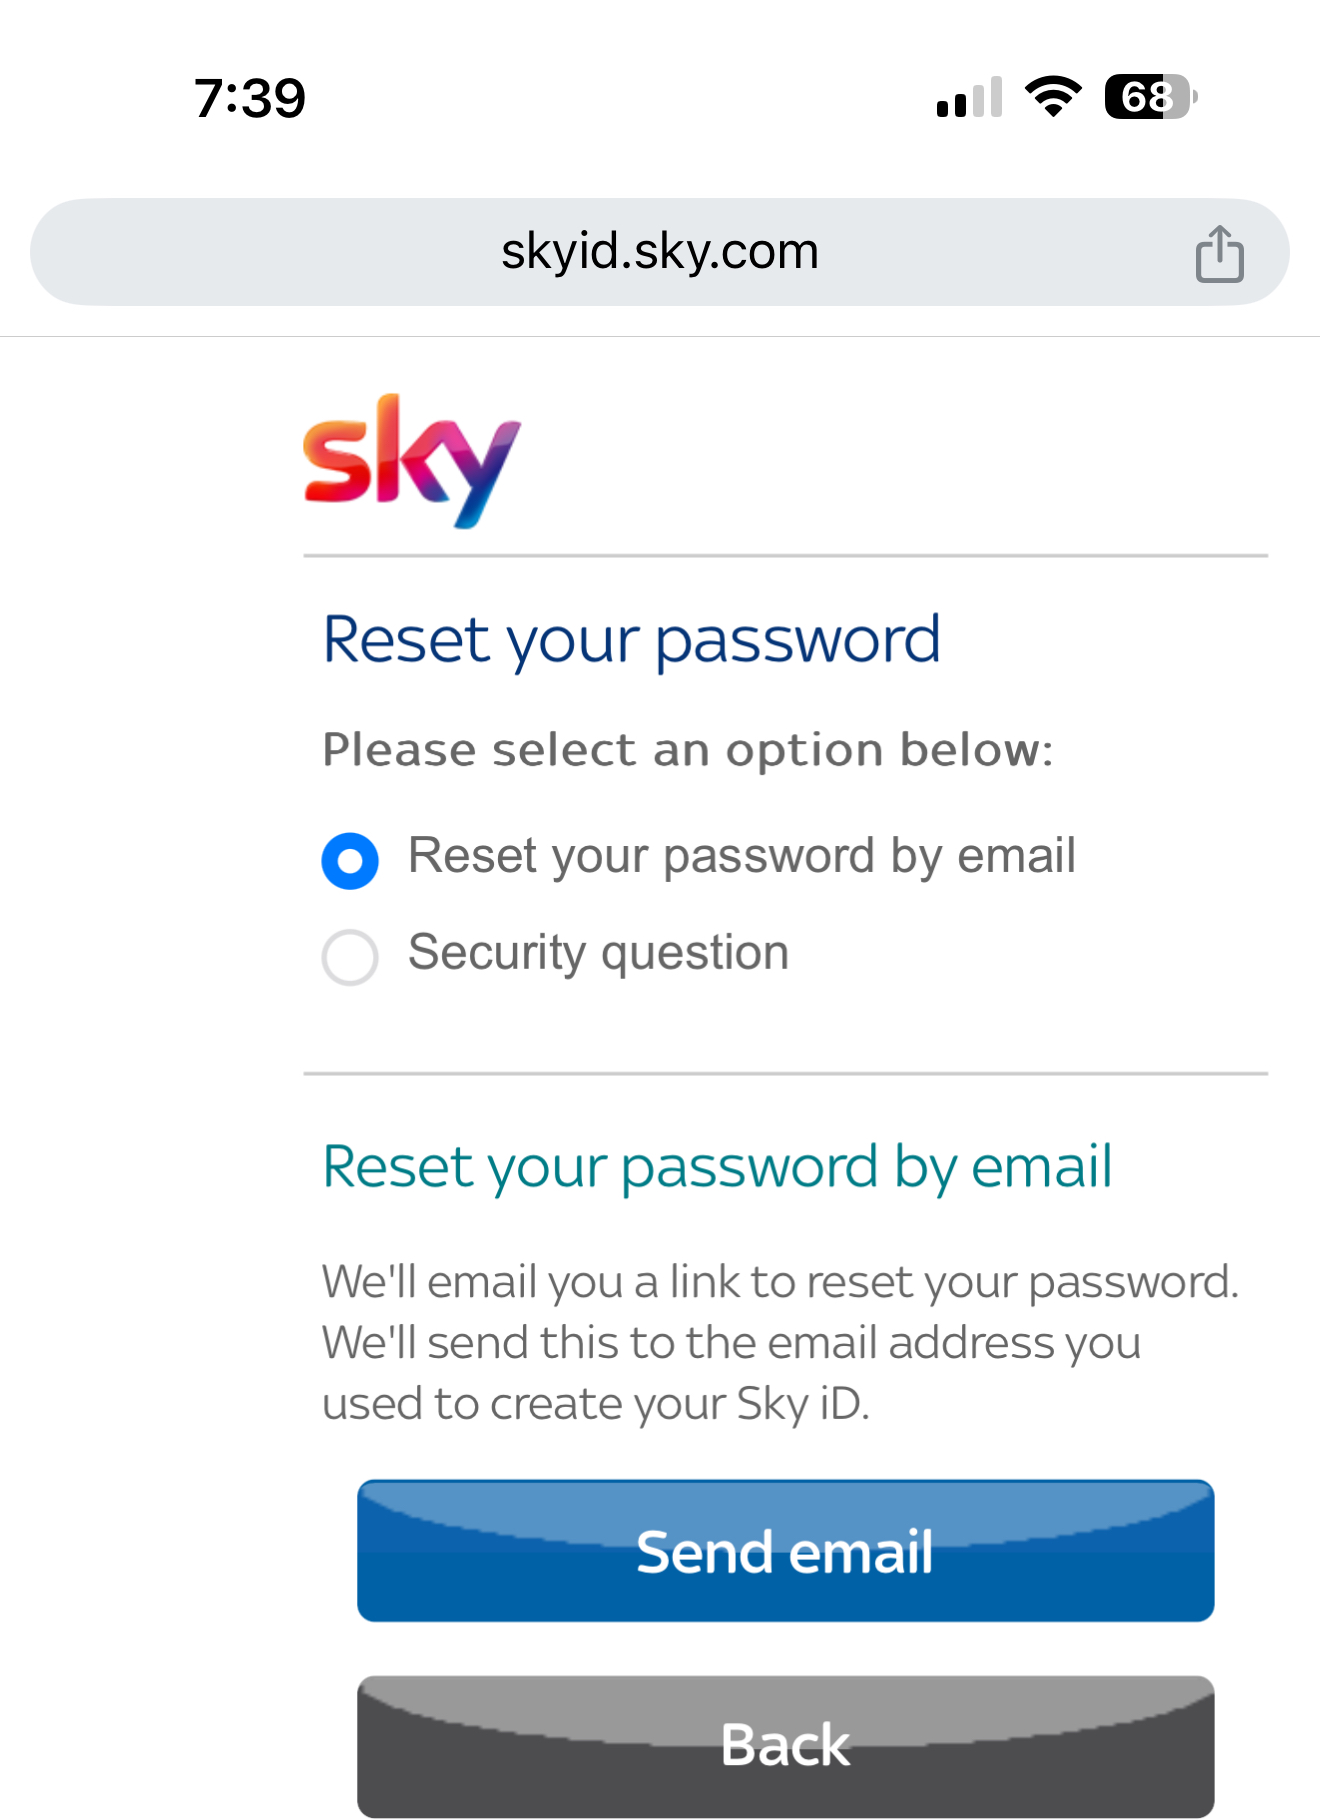Tap the battery level indicator
Viewport: 1320px width, 1820px height.
(1149, 97)
